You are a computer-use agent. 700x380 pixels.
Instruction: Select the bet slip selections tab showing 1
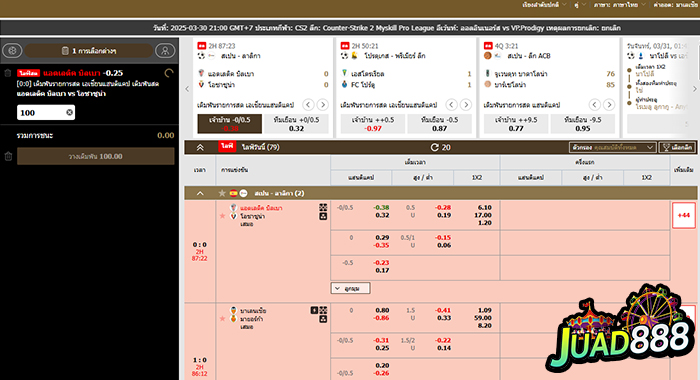(x=88, y=50)
